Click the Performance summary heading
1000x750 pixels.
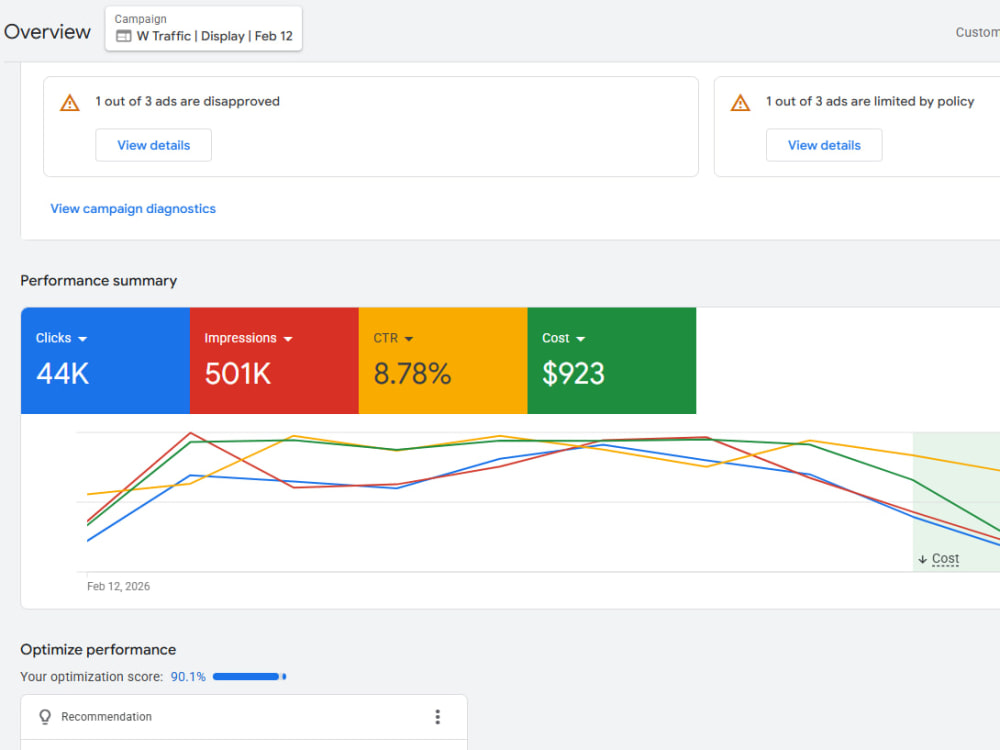pos(99,281)
